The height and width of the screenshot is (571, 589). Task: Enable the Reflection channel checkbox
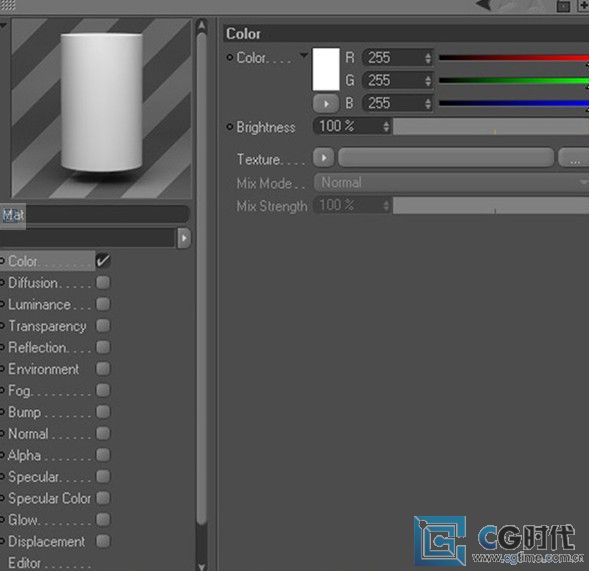tap(103, 347)
